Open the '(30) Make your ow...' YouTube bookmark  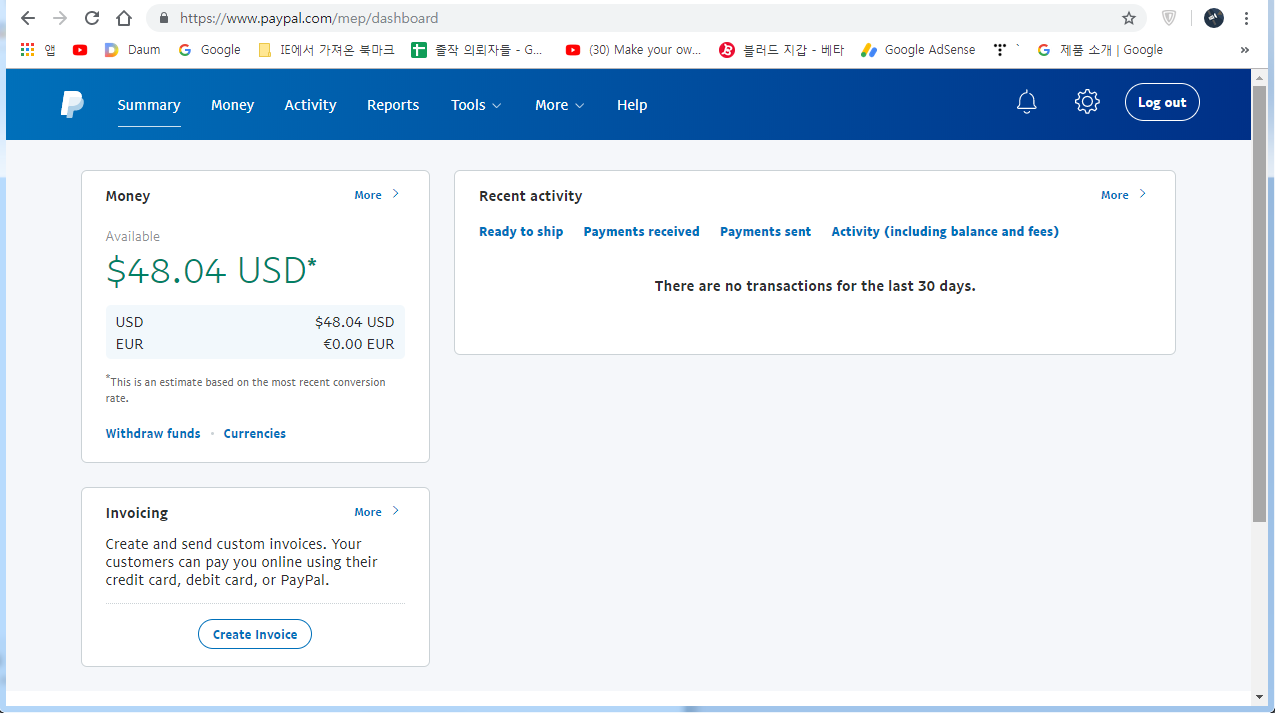[x=633, y=50]
